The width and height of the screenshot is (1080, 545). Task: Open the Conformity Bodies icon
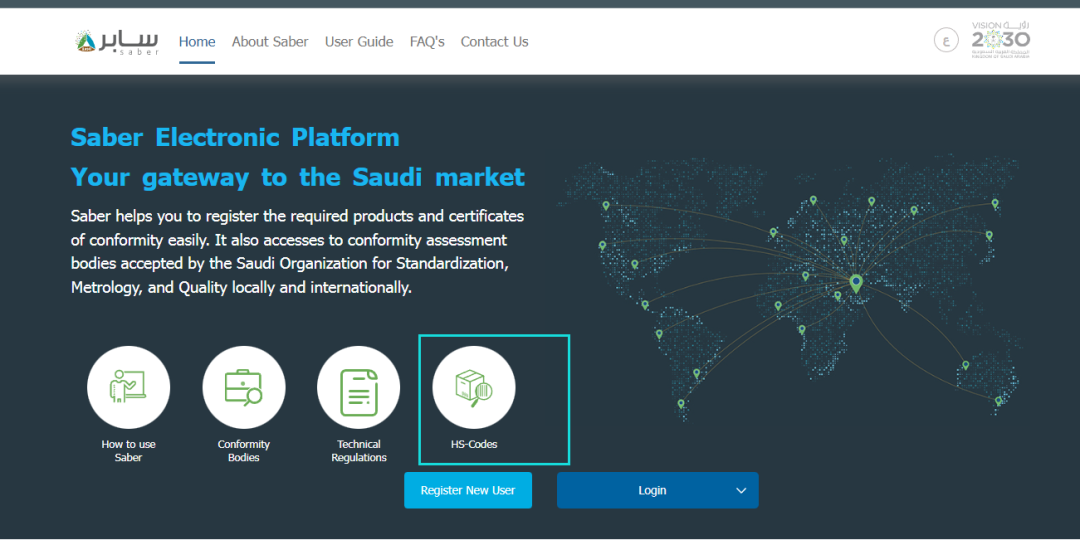point(244,387)
